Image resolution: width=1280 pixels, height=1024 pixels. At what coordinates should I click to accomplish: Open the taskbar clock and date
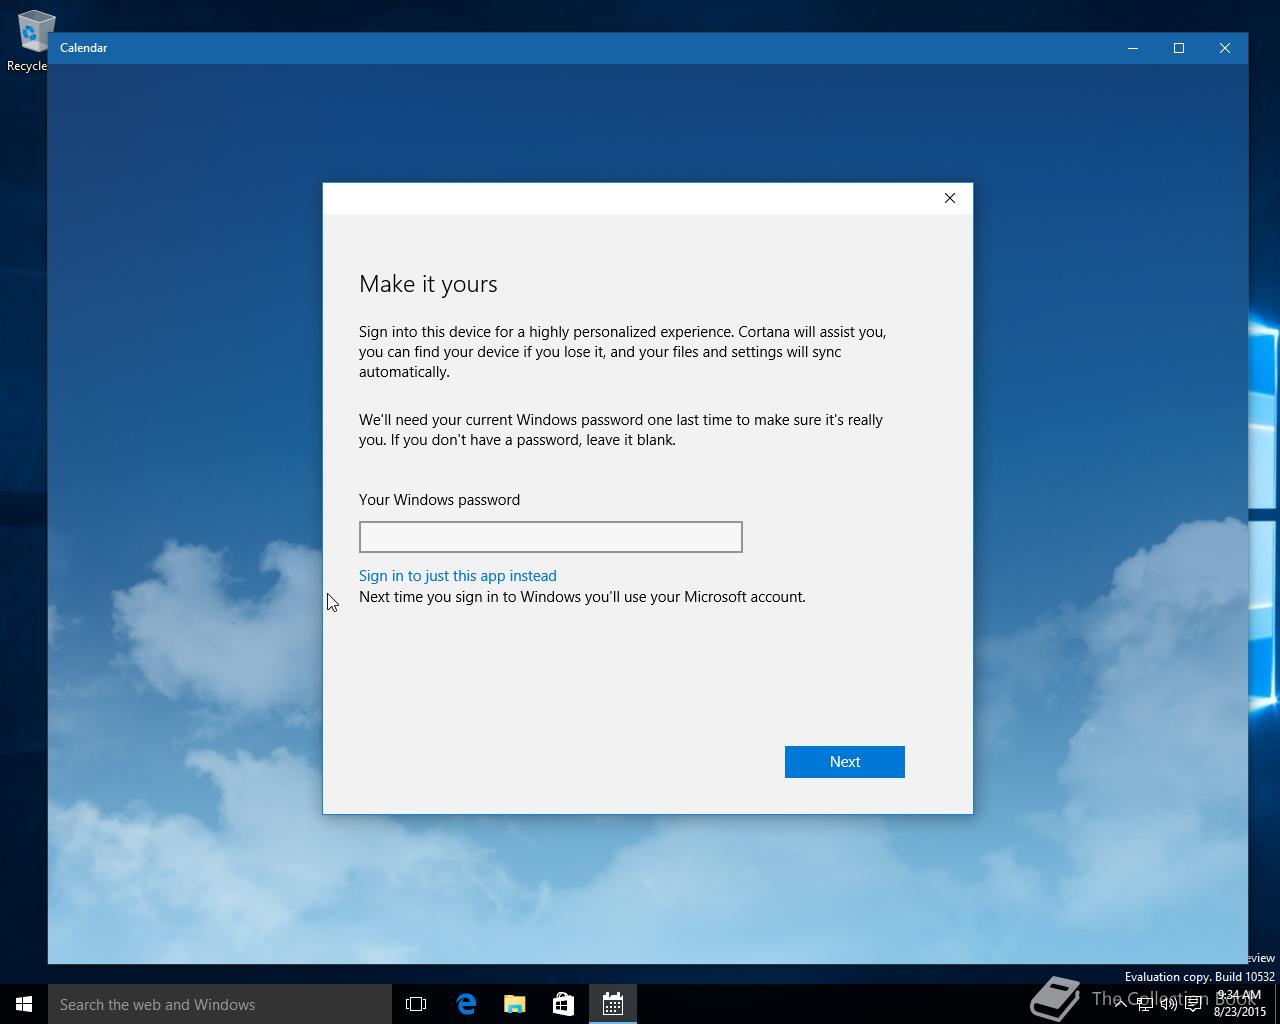point(1239,1004)
